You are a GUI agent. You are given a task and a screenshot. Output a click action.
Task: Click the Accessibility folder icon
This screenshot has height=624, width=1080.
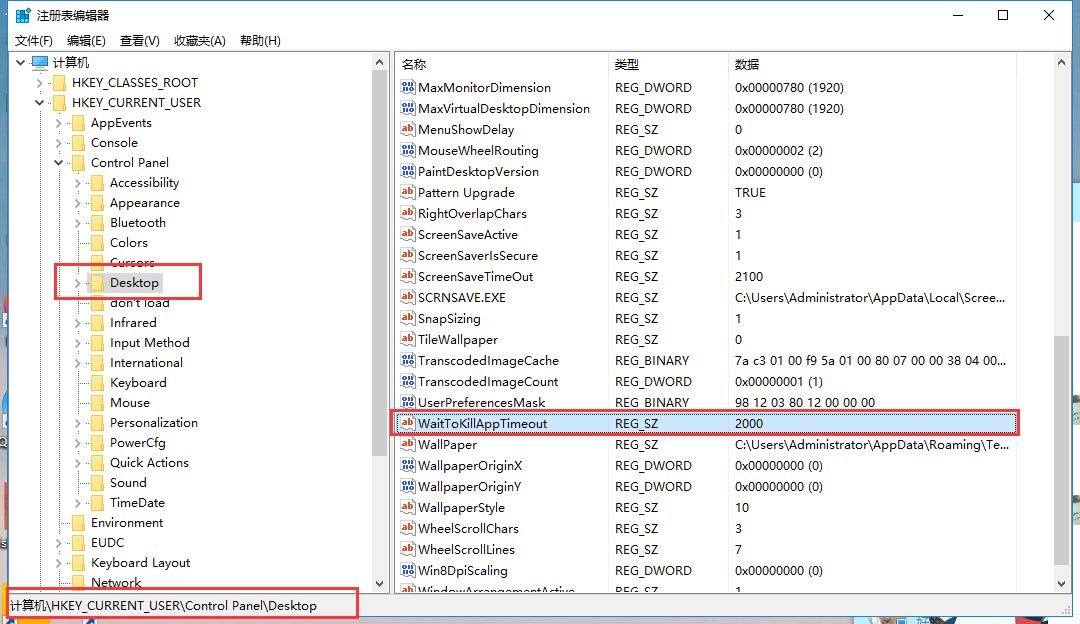click(x=98, y=183)
